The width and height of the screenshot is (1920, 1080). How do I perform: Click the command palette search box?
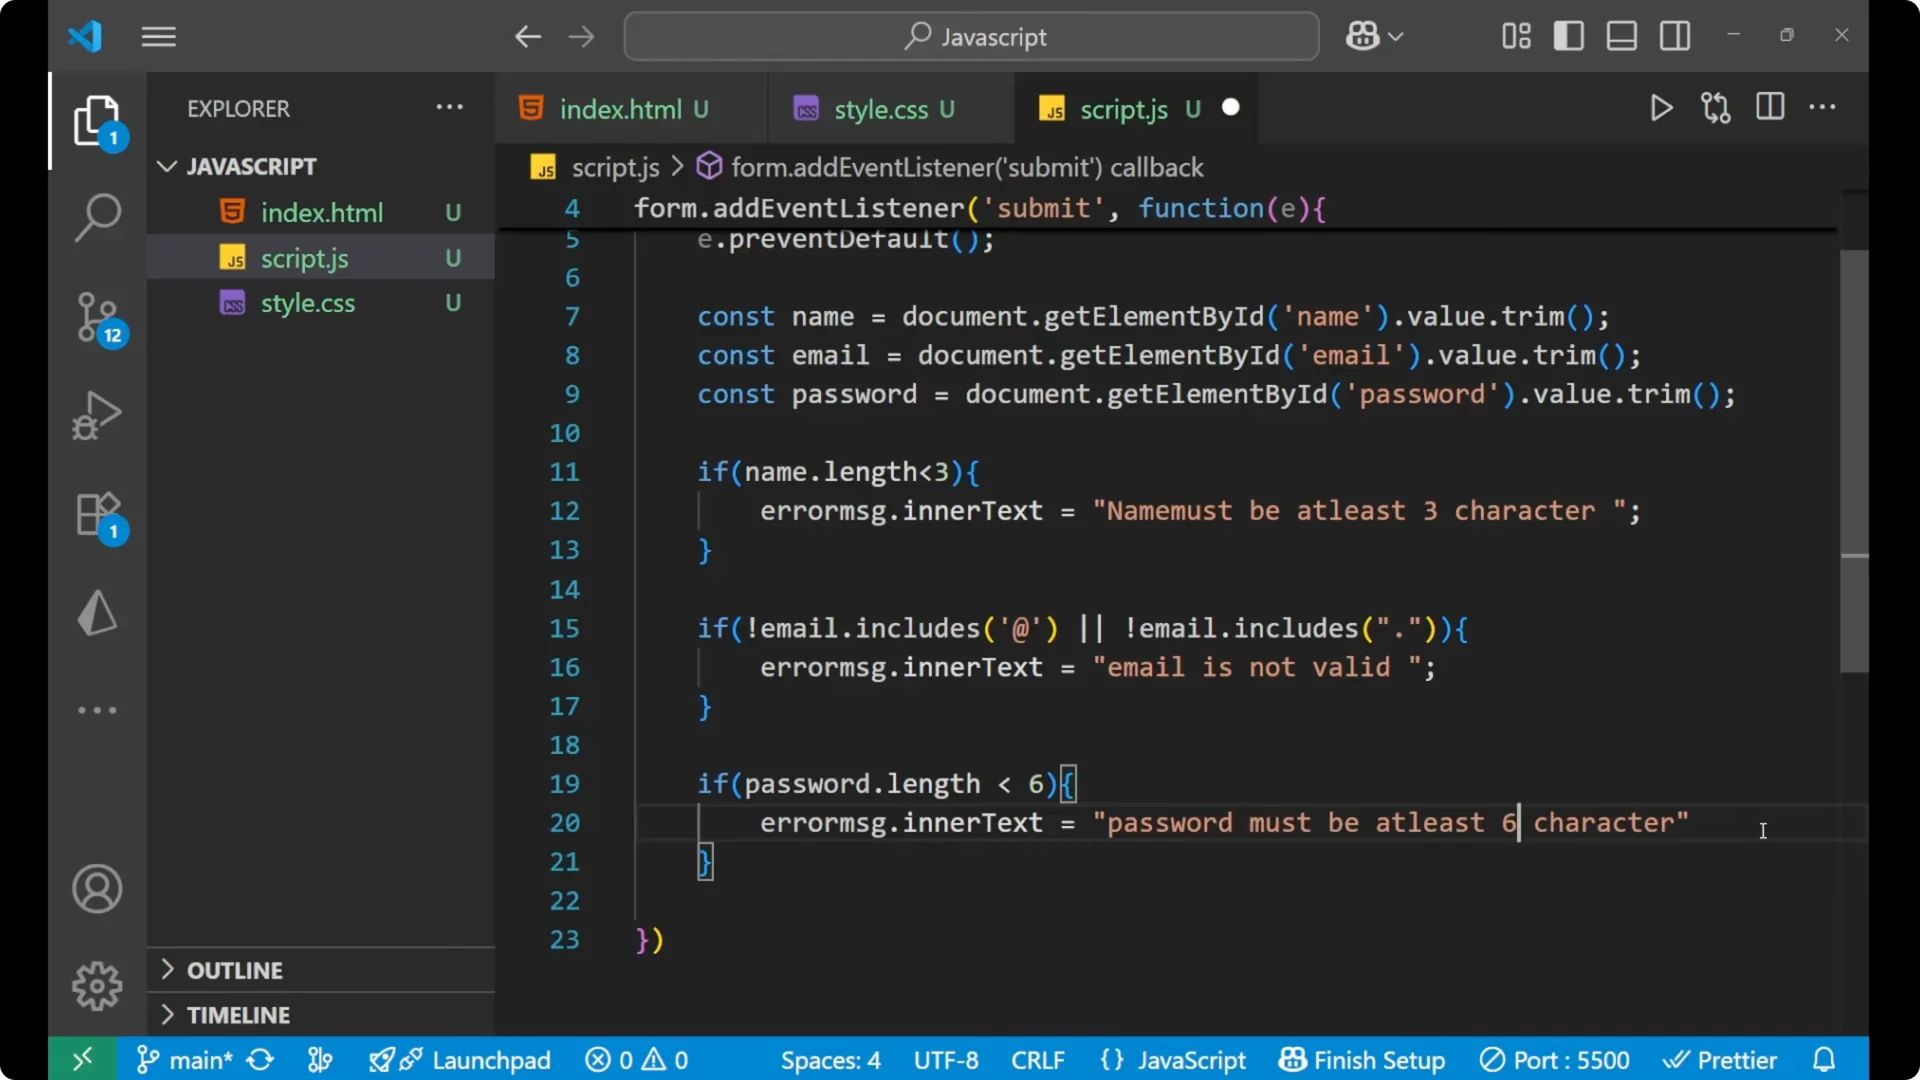coord(969,36)
